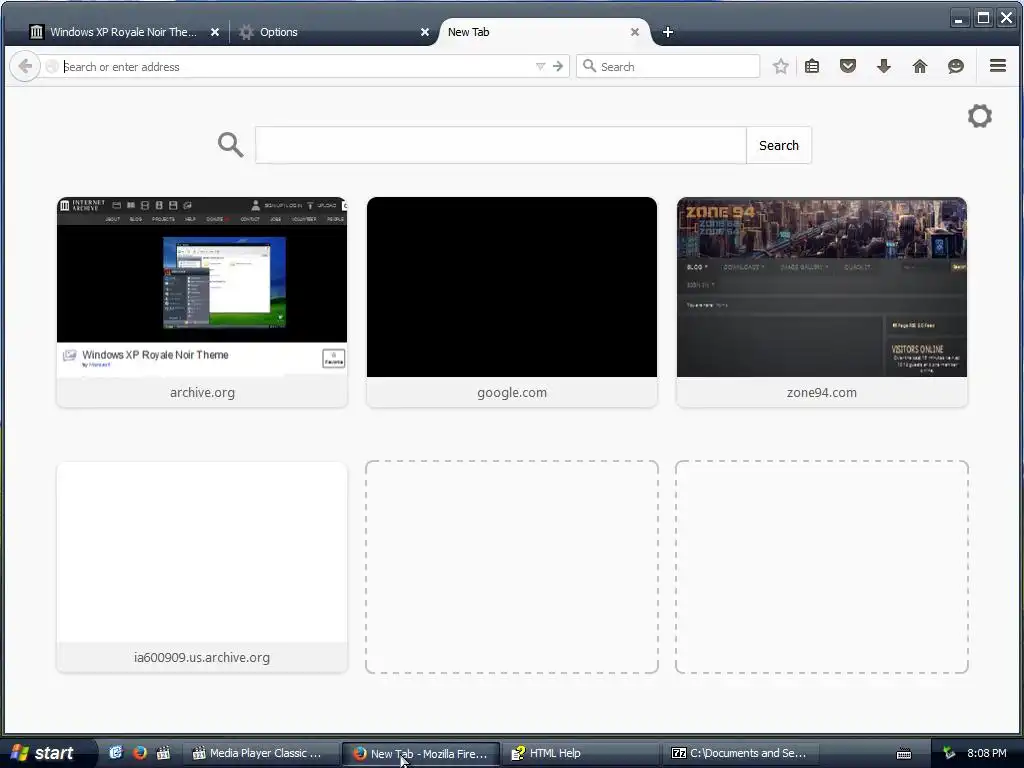
Task: Click the keyboard icon in taskbar
Action: 904,754
